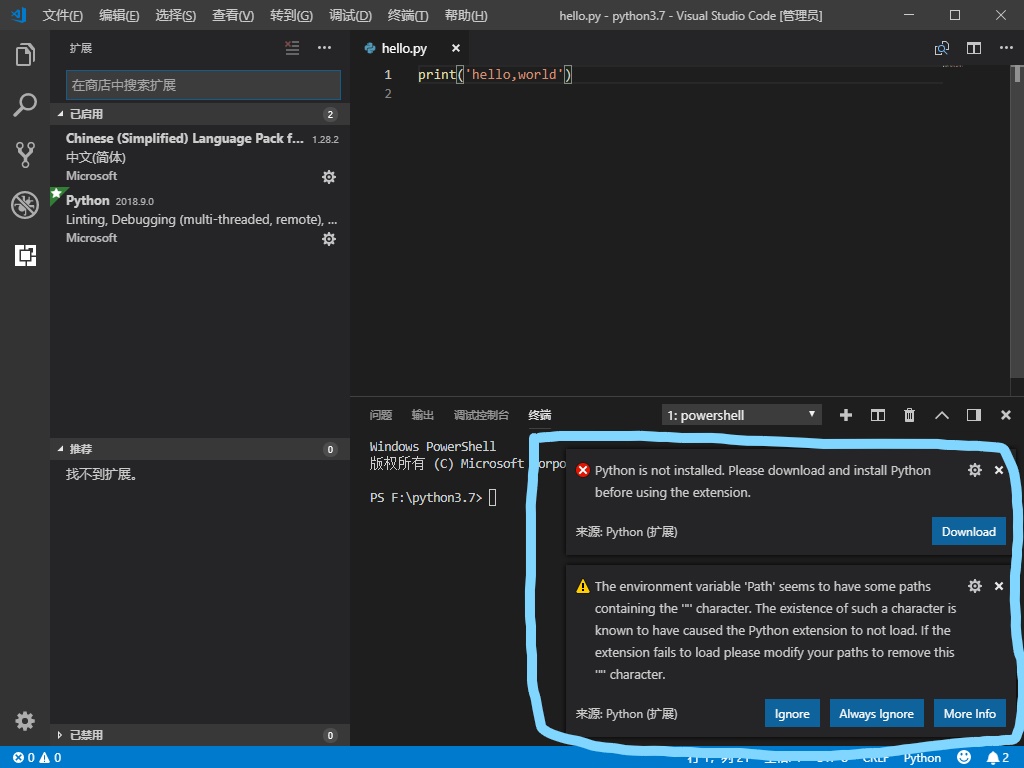Select the 终端 panel tab
The width and height of the screenshot is (1024, 768).
point(539,415)
